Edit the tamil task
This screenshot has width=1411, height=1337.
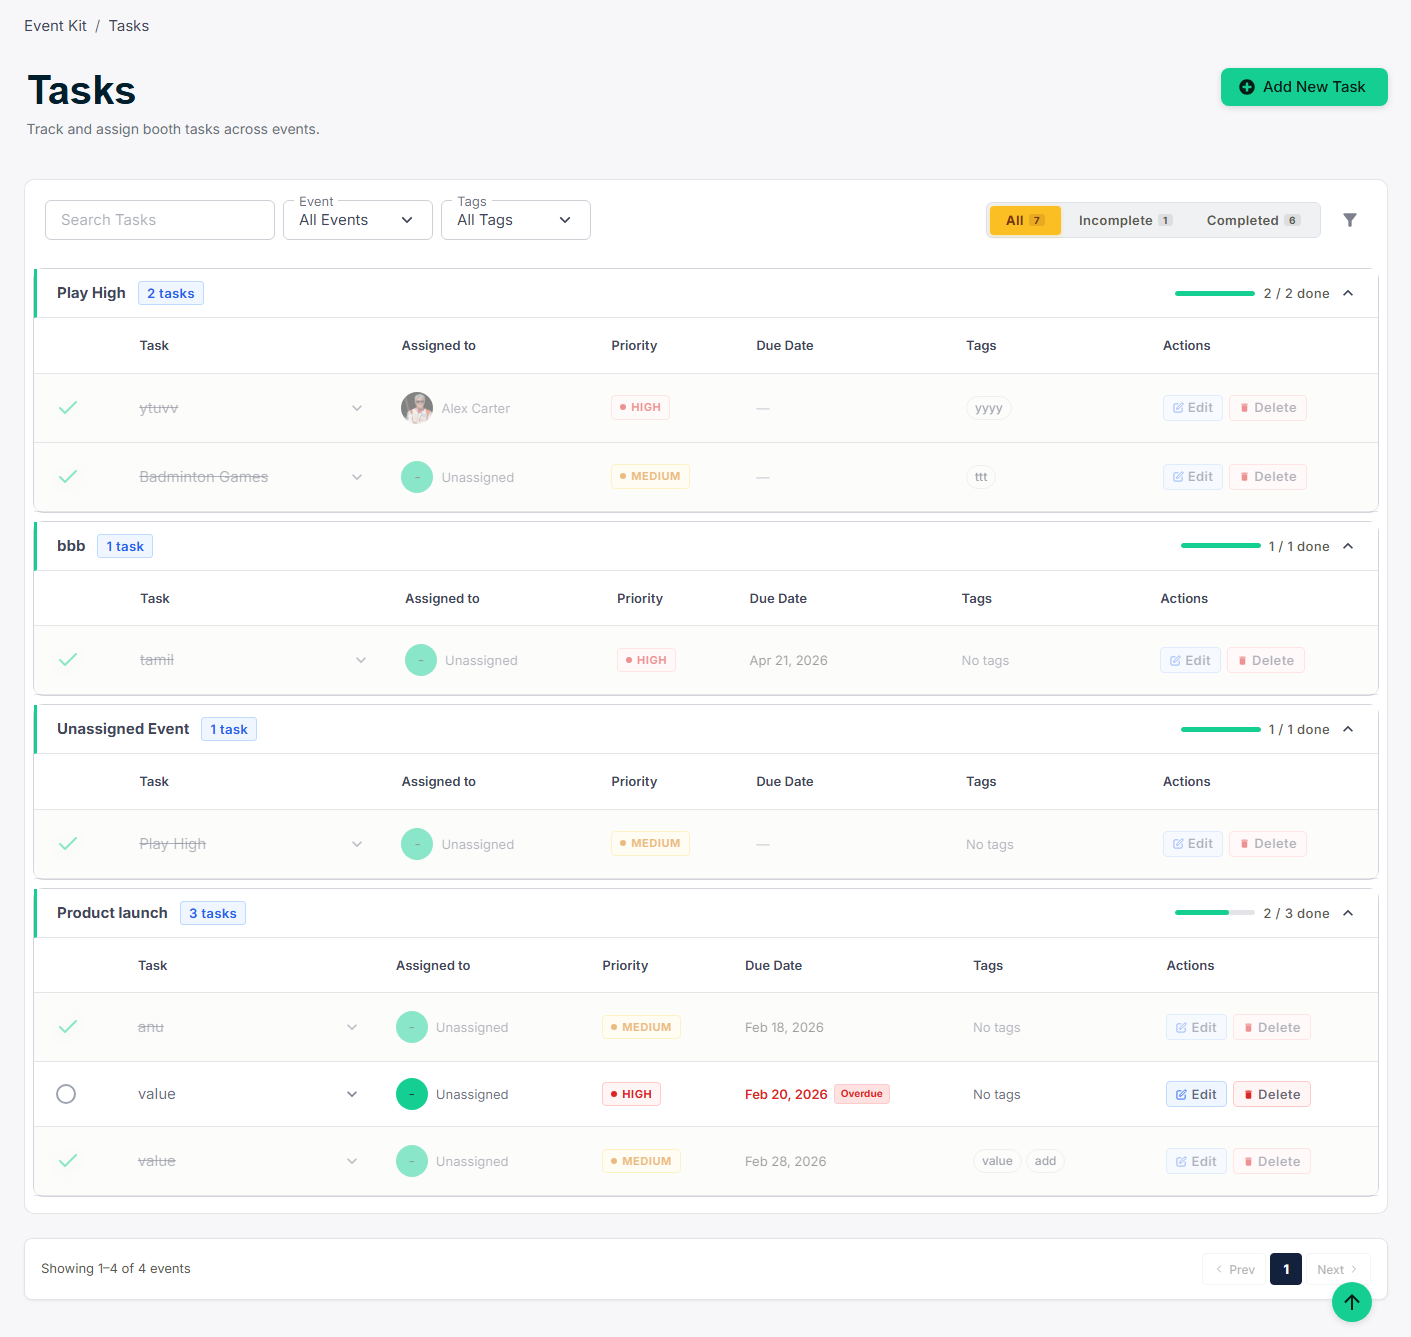[1190, 660]
